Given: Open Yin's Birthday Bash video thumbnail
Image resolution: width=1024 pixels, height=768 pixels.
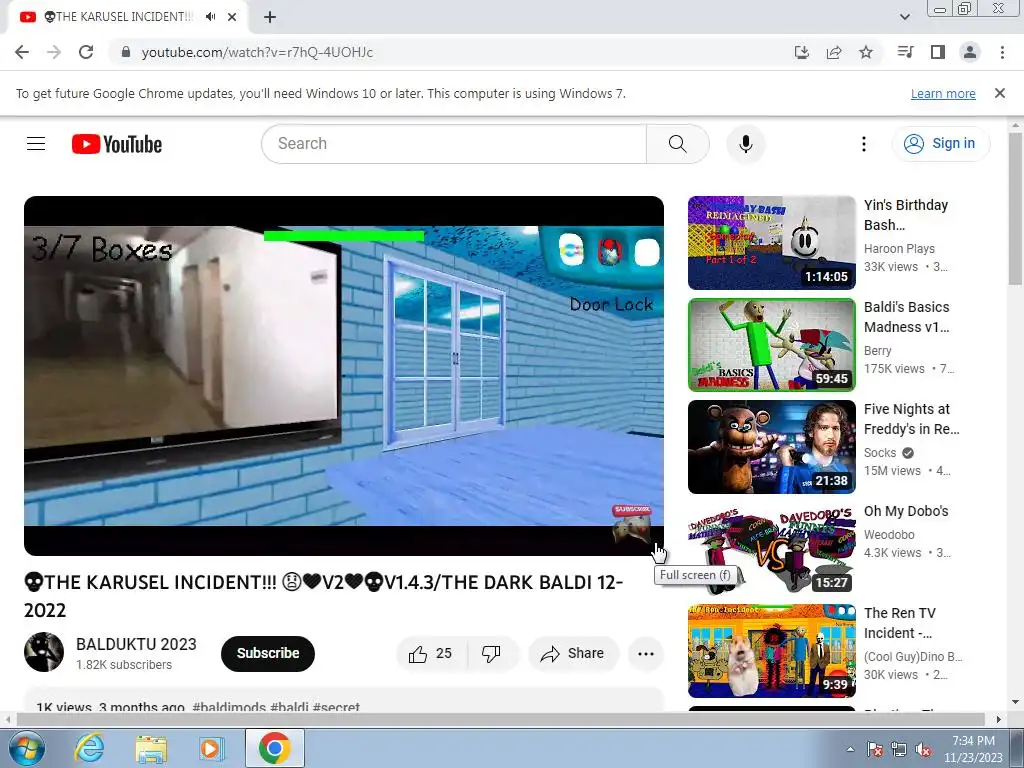Looking at the screenshot, I should (771, 243).
